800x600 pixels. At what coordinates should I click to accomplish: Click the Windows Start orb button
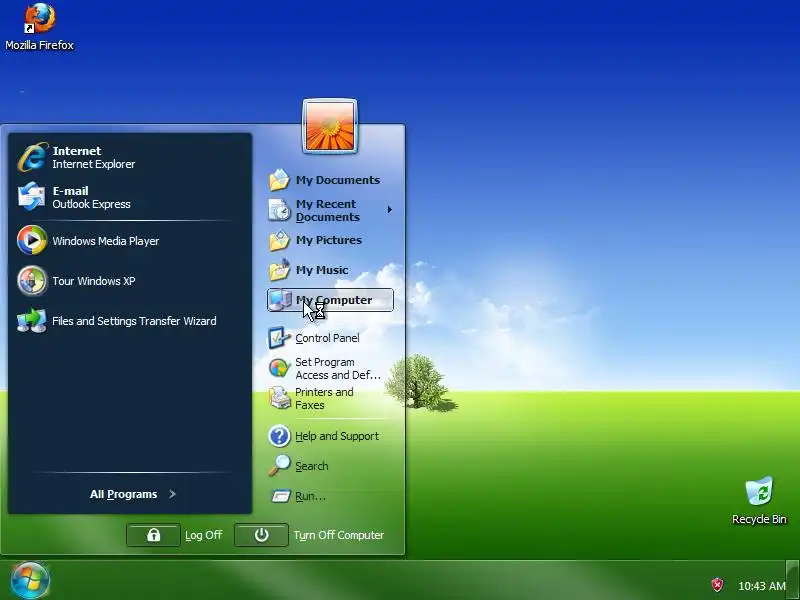tap(30, 580)
